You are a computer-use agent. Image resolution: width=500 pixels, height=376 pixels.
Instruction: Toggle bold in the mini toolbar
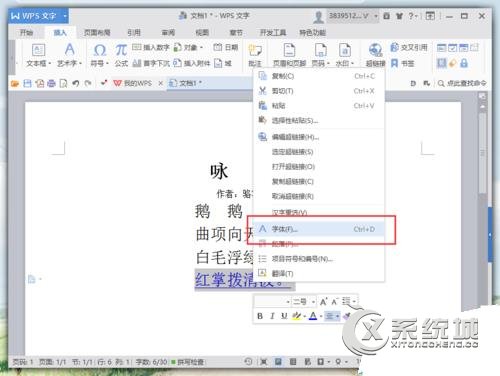click(260, 316)
